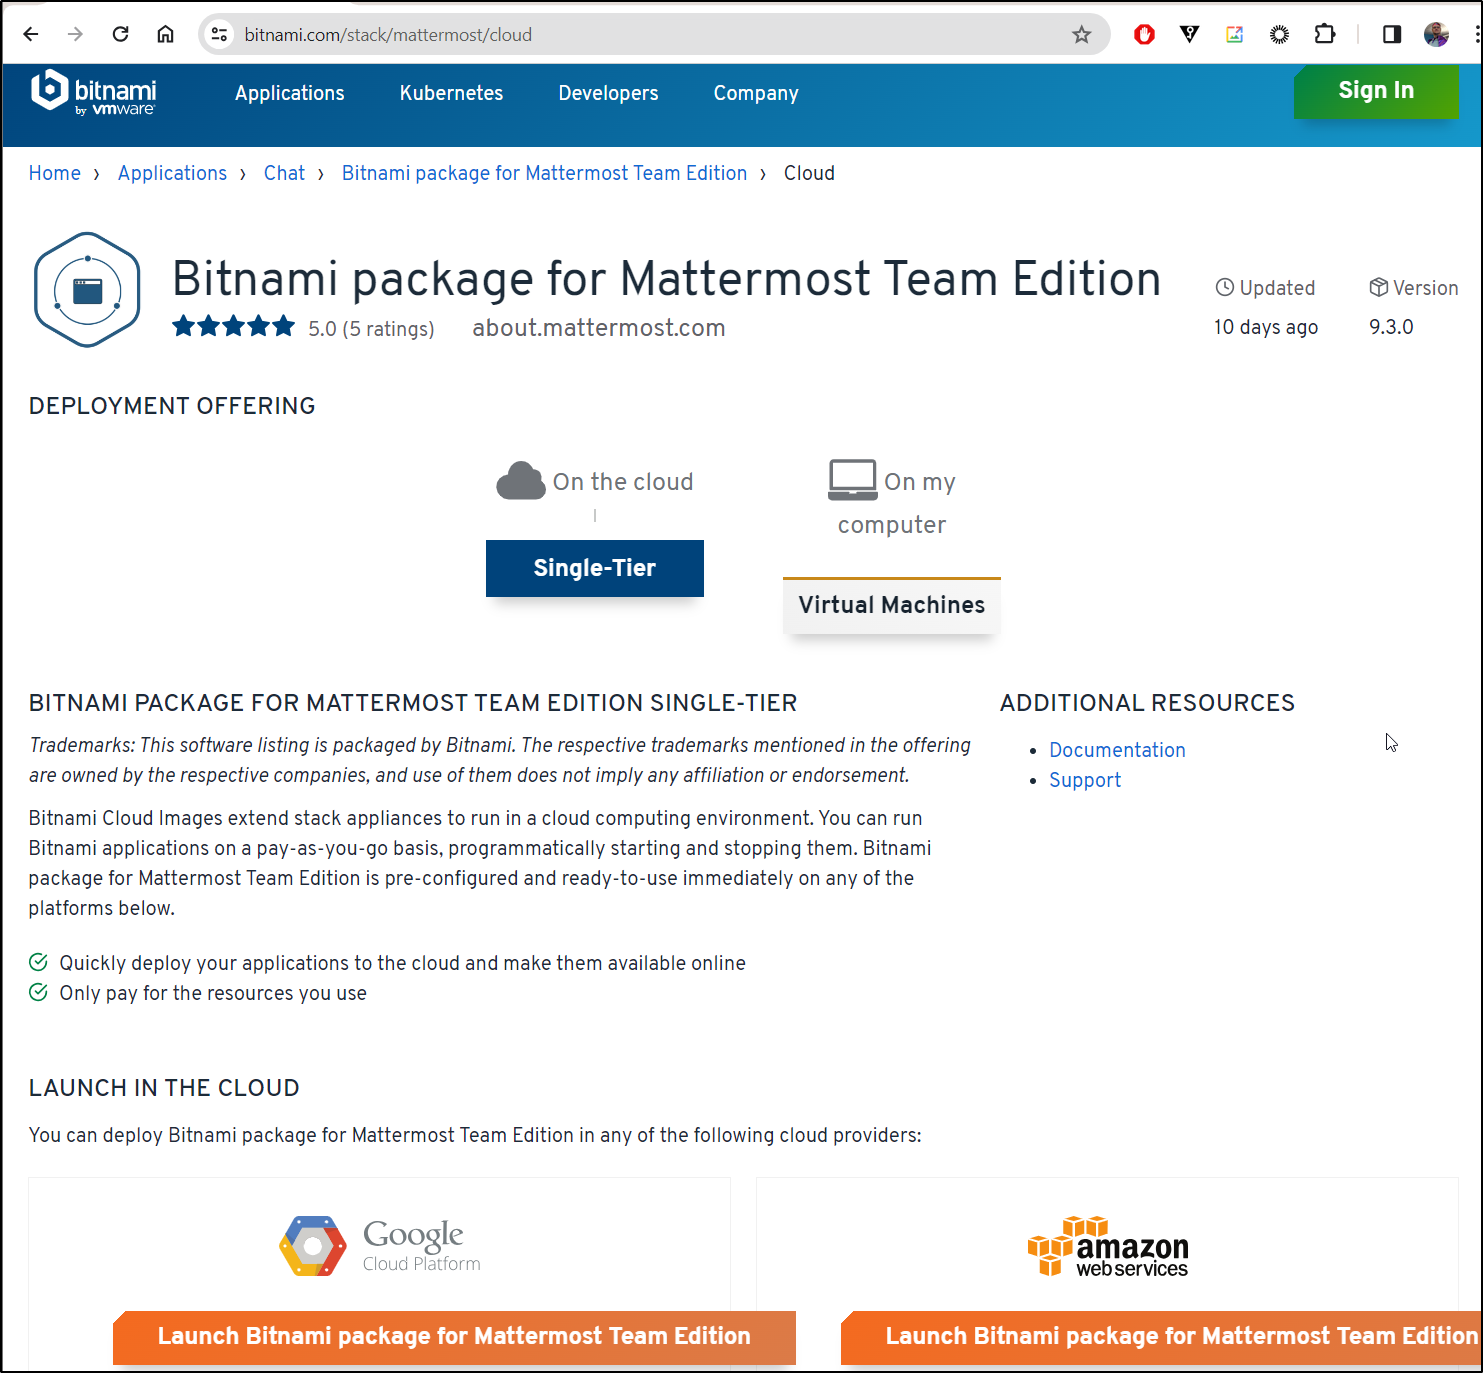View site information icon in address bar
1483x1373 pixels.
click(219, 34)
